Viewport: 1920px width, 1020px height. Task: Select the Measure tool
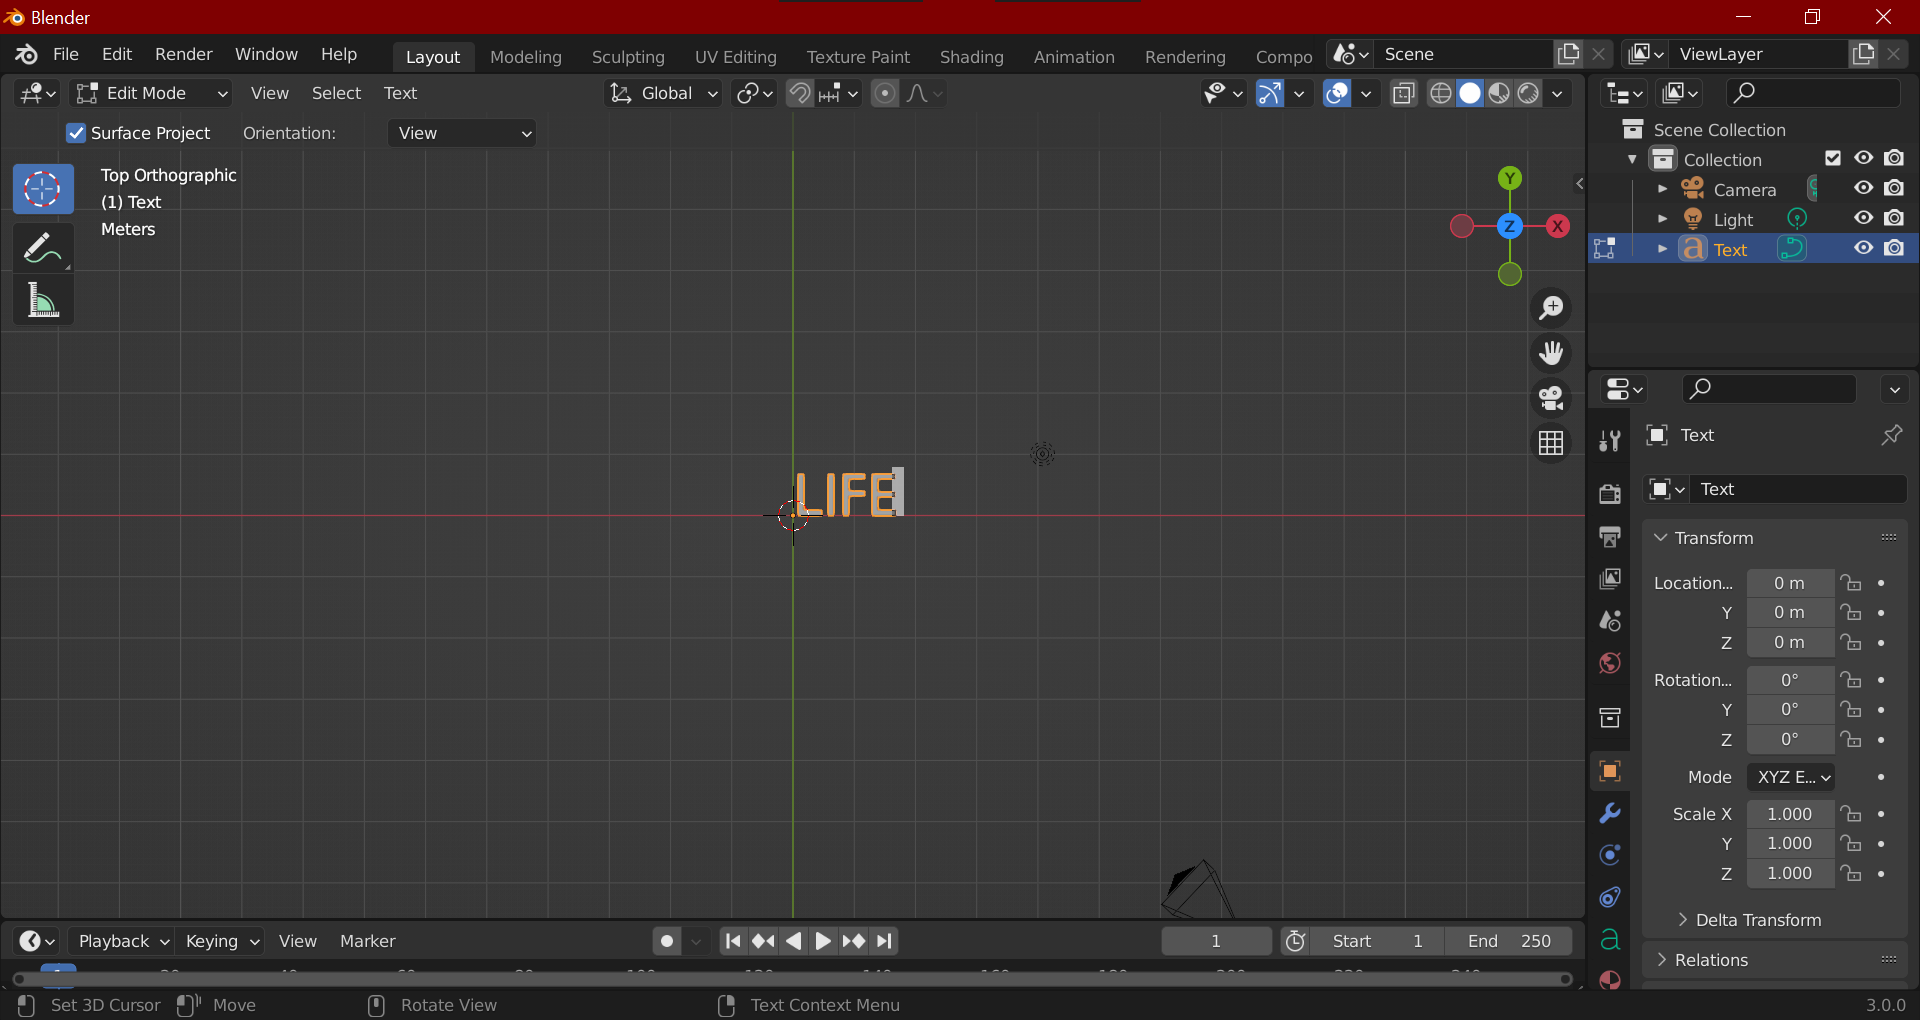click(43, 300)
